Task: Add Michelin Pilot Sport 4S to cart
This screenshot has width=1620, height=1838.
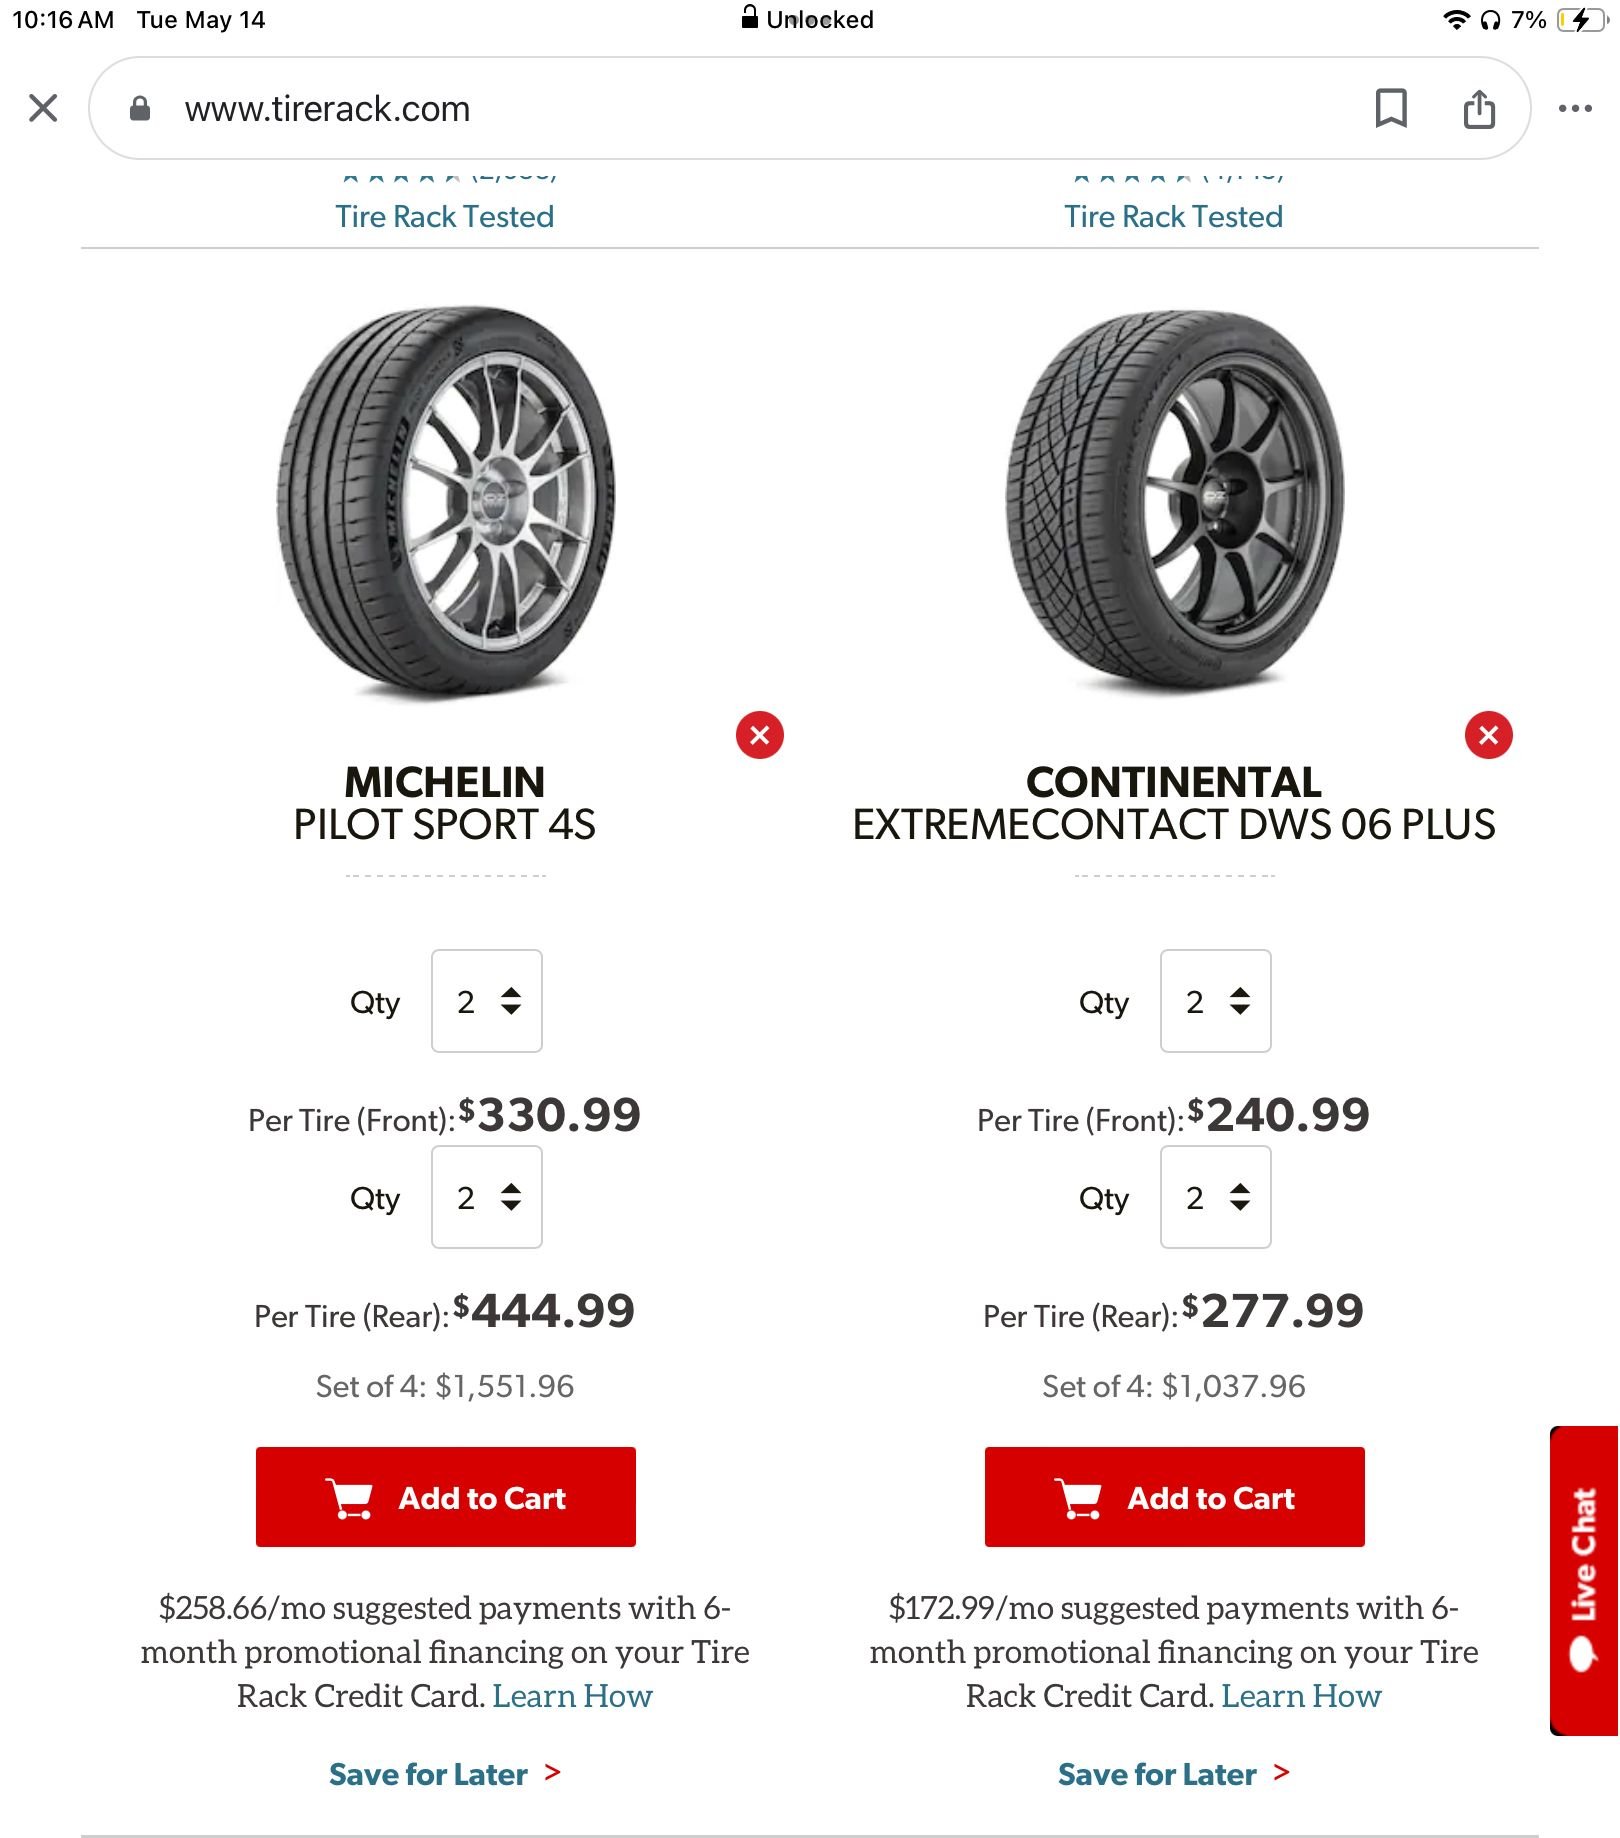Action: tap(445, 1497)
